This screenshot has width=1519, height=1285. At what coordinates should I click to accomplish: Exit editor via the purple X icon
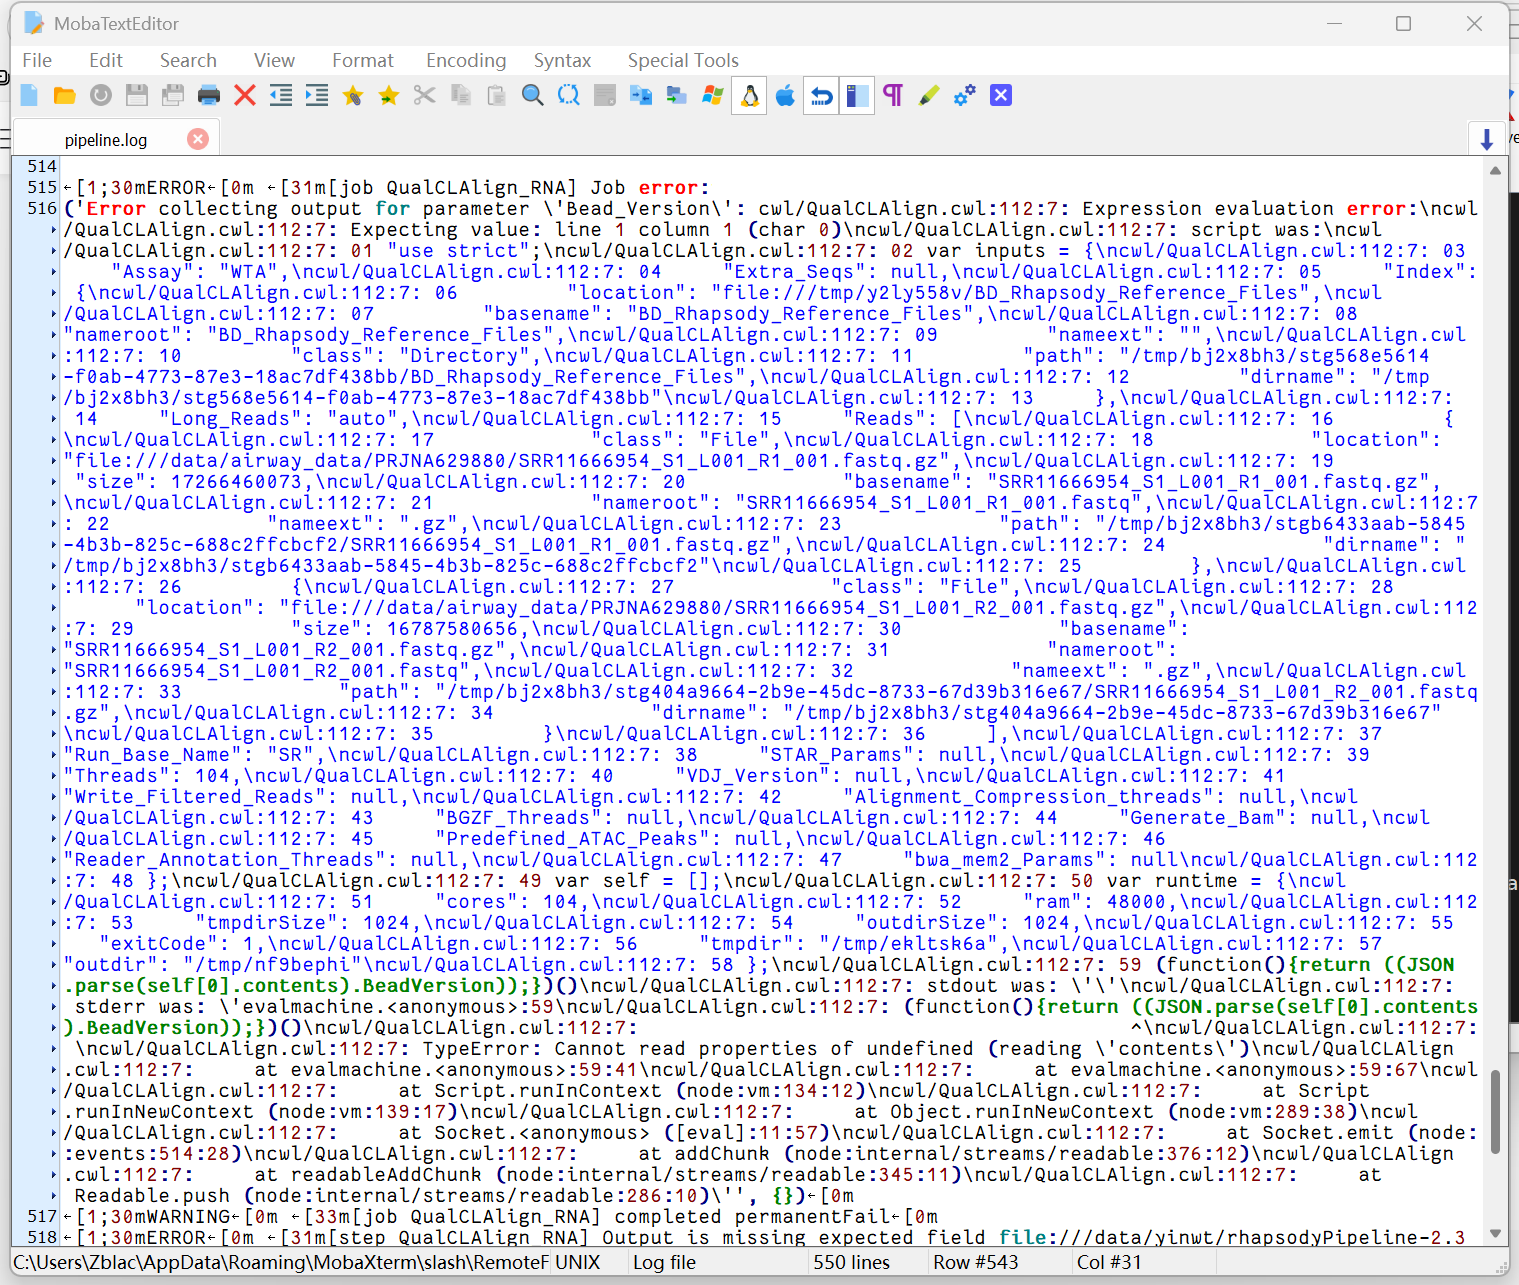click(x=1001, y=95)
